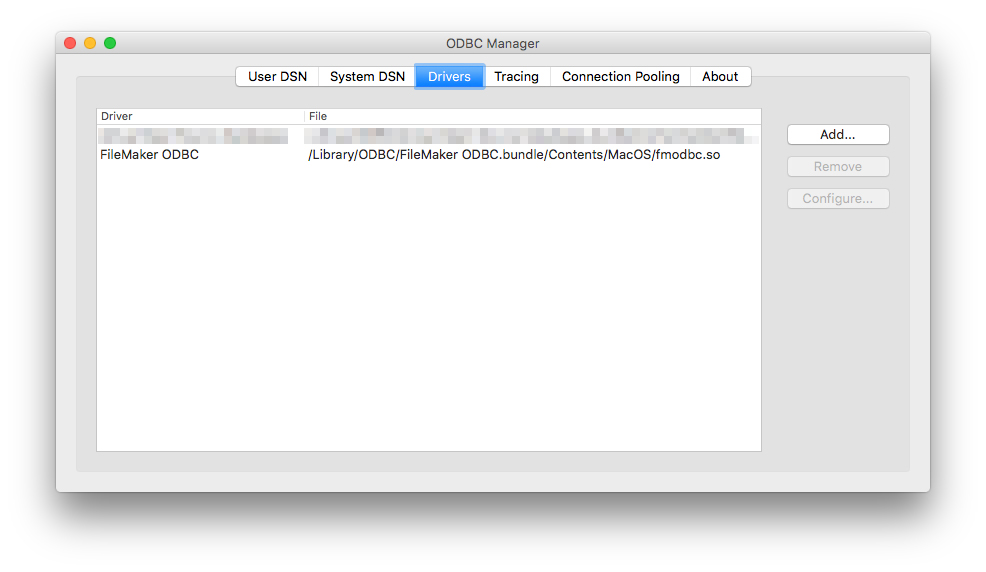Select the FileMaker ODBC driver row

coord(150,155)
